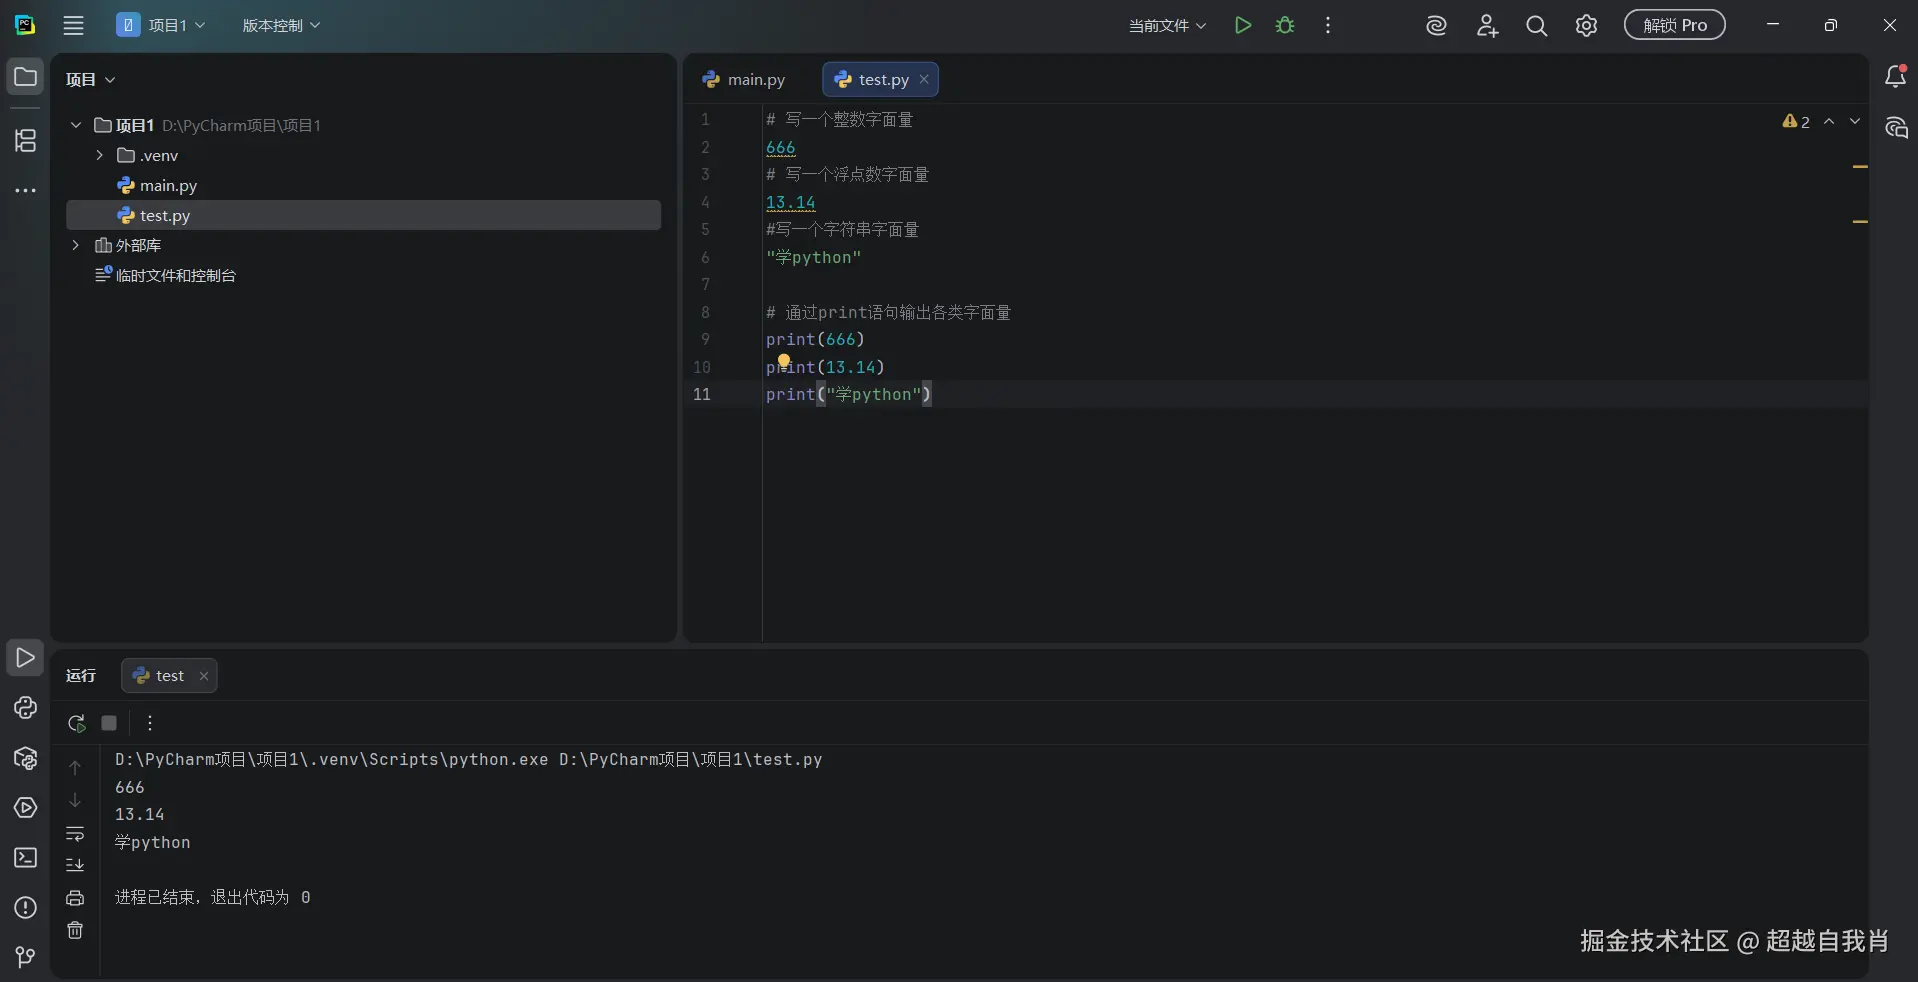Start debugging the current file
The height and width of the screenshot is (982, 1918).
(x=1285, y=26)
